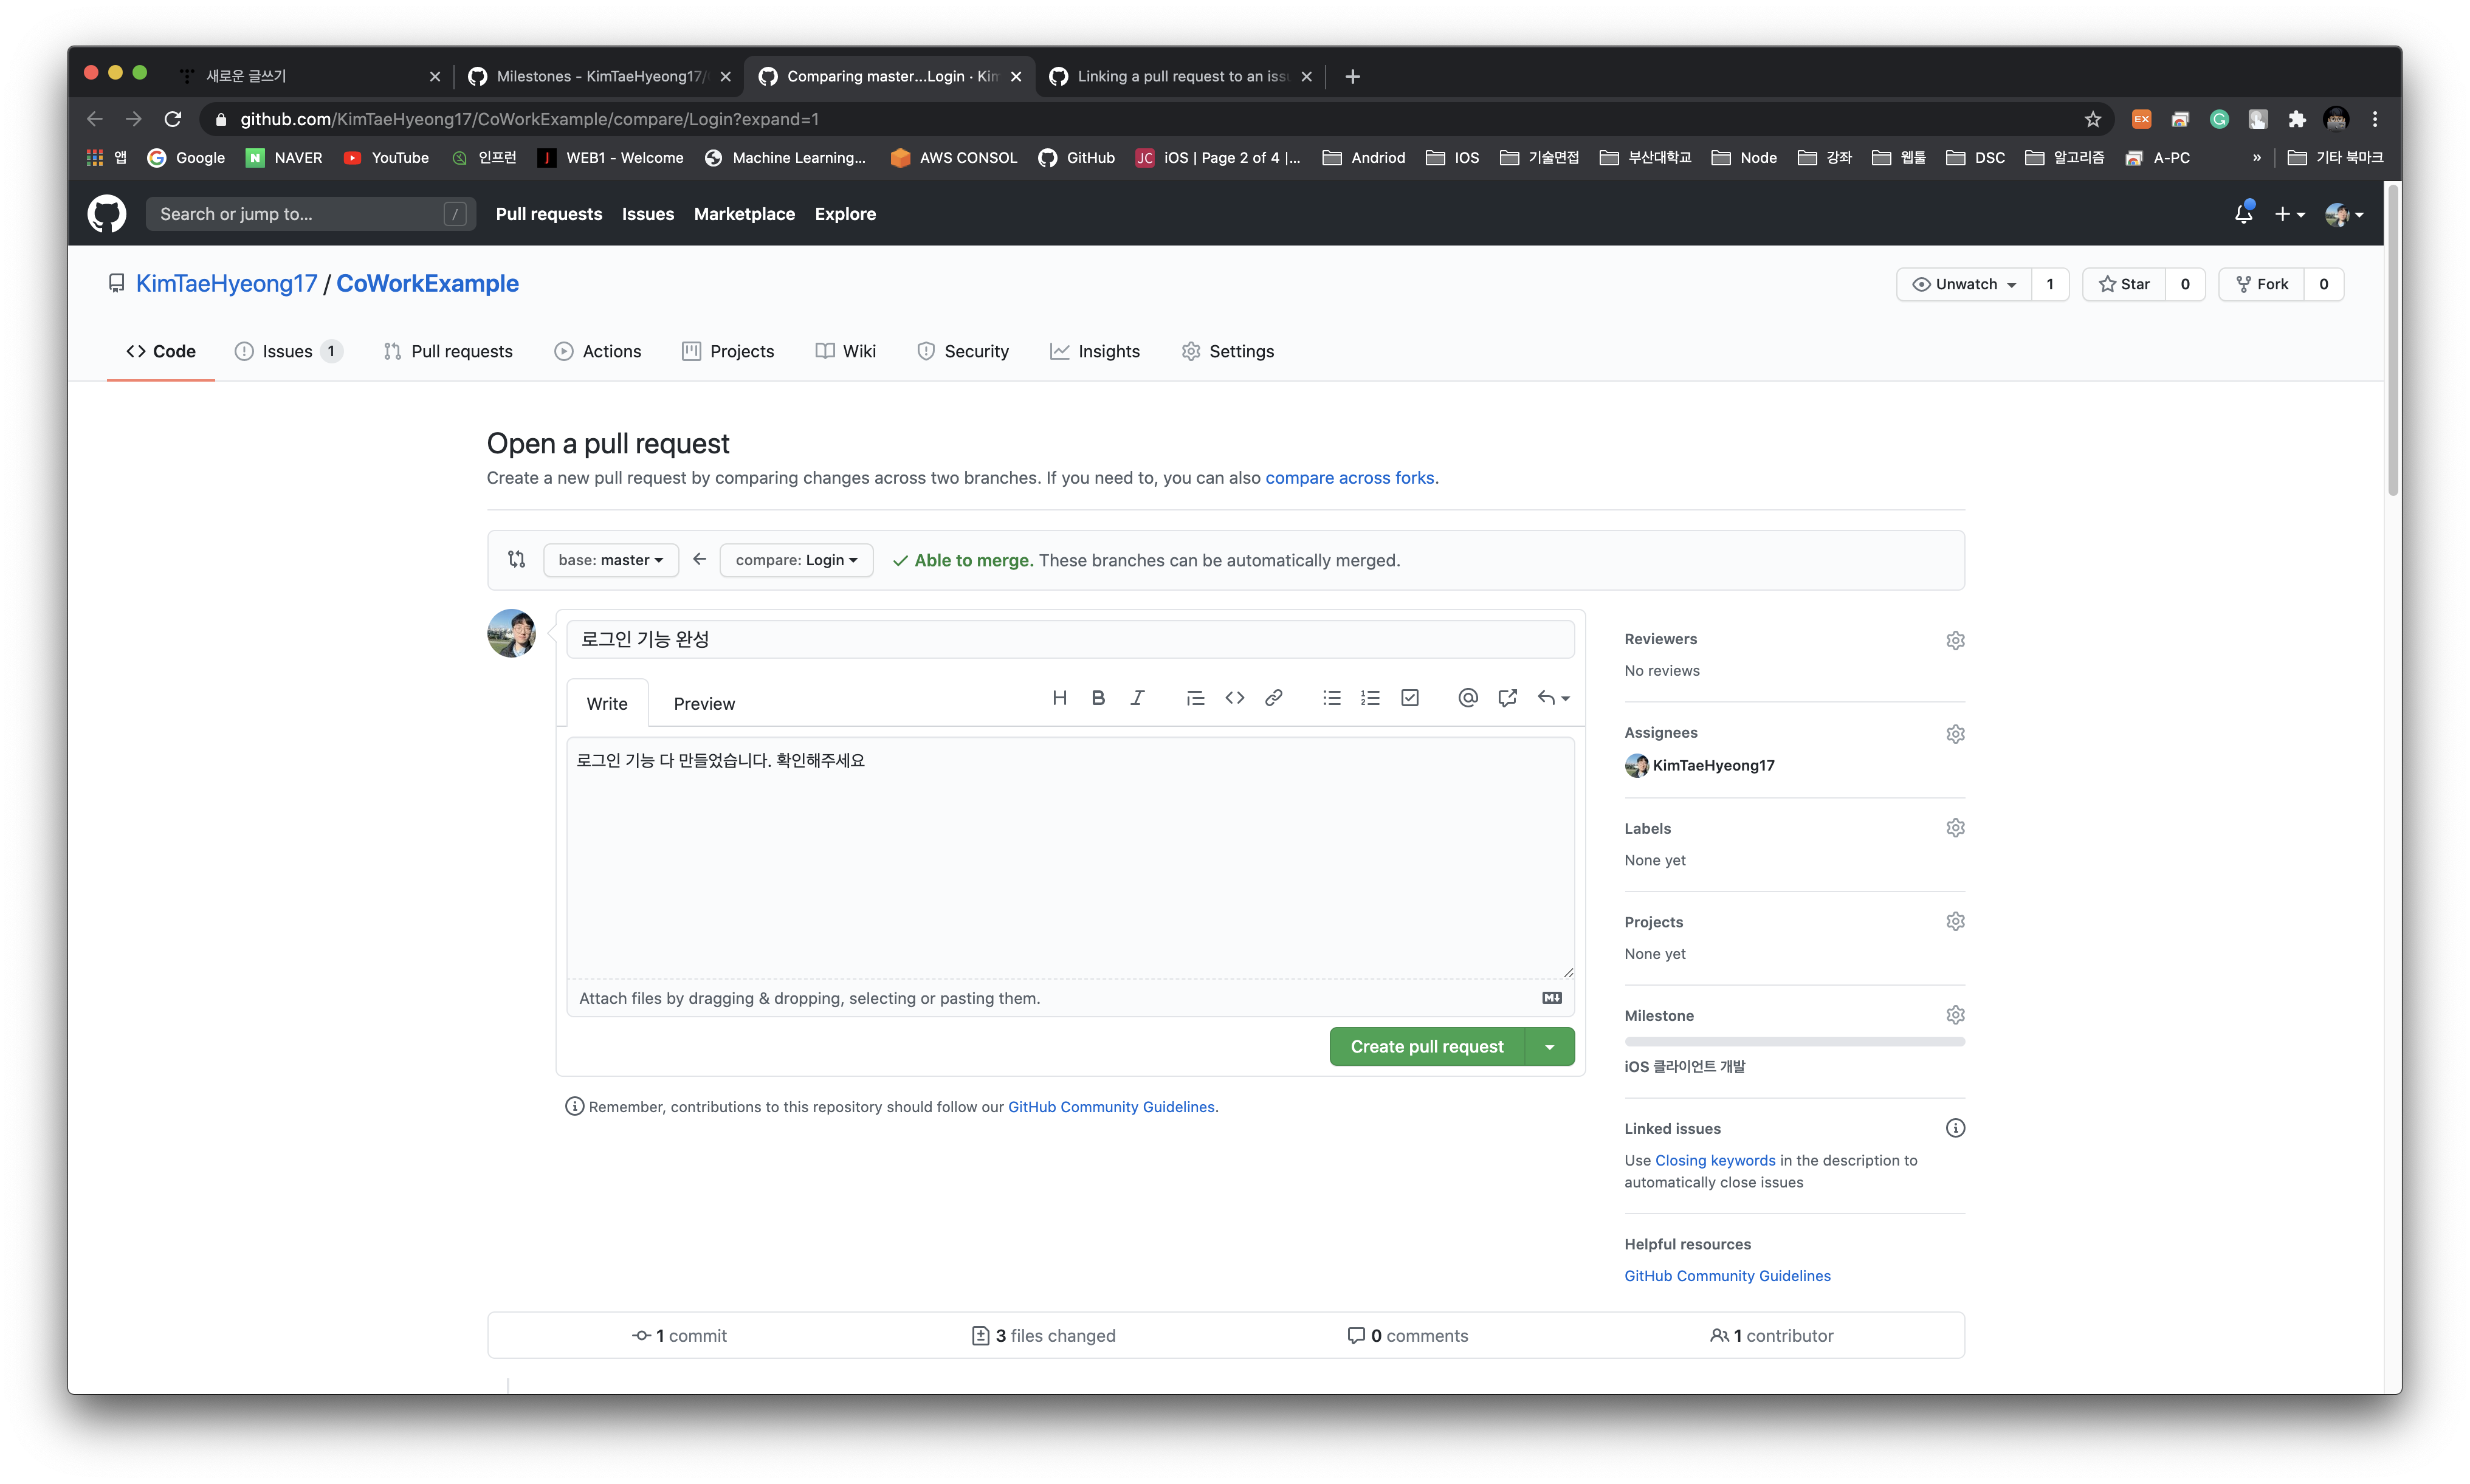Click the pull request title input field

coord(1070,639)
